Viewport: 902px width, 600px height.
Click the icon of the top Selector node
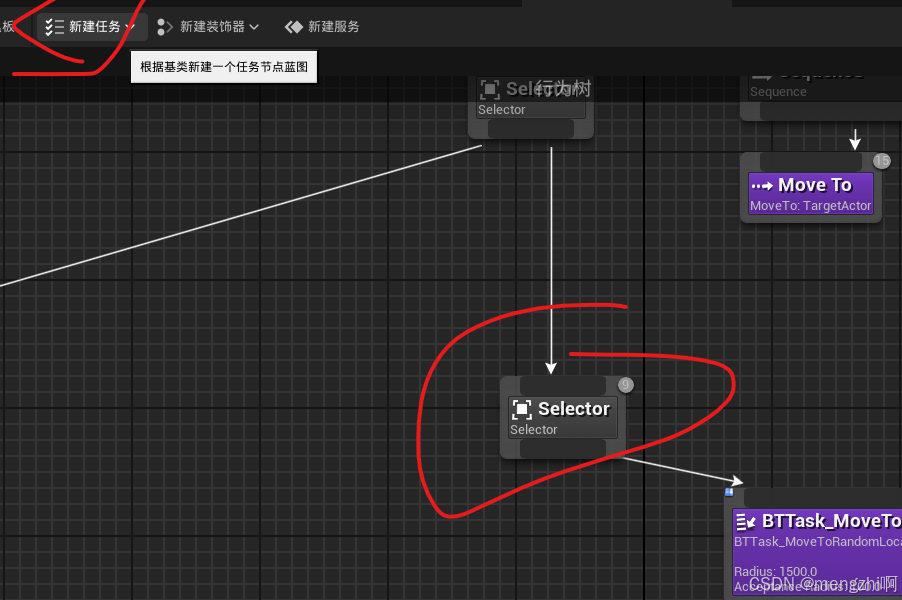(x=490, y=89)
